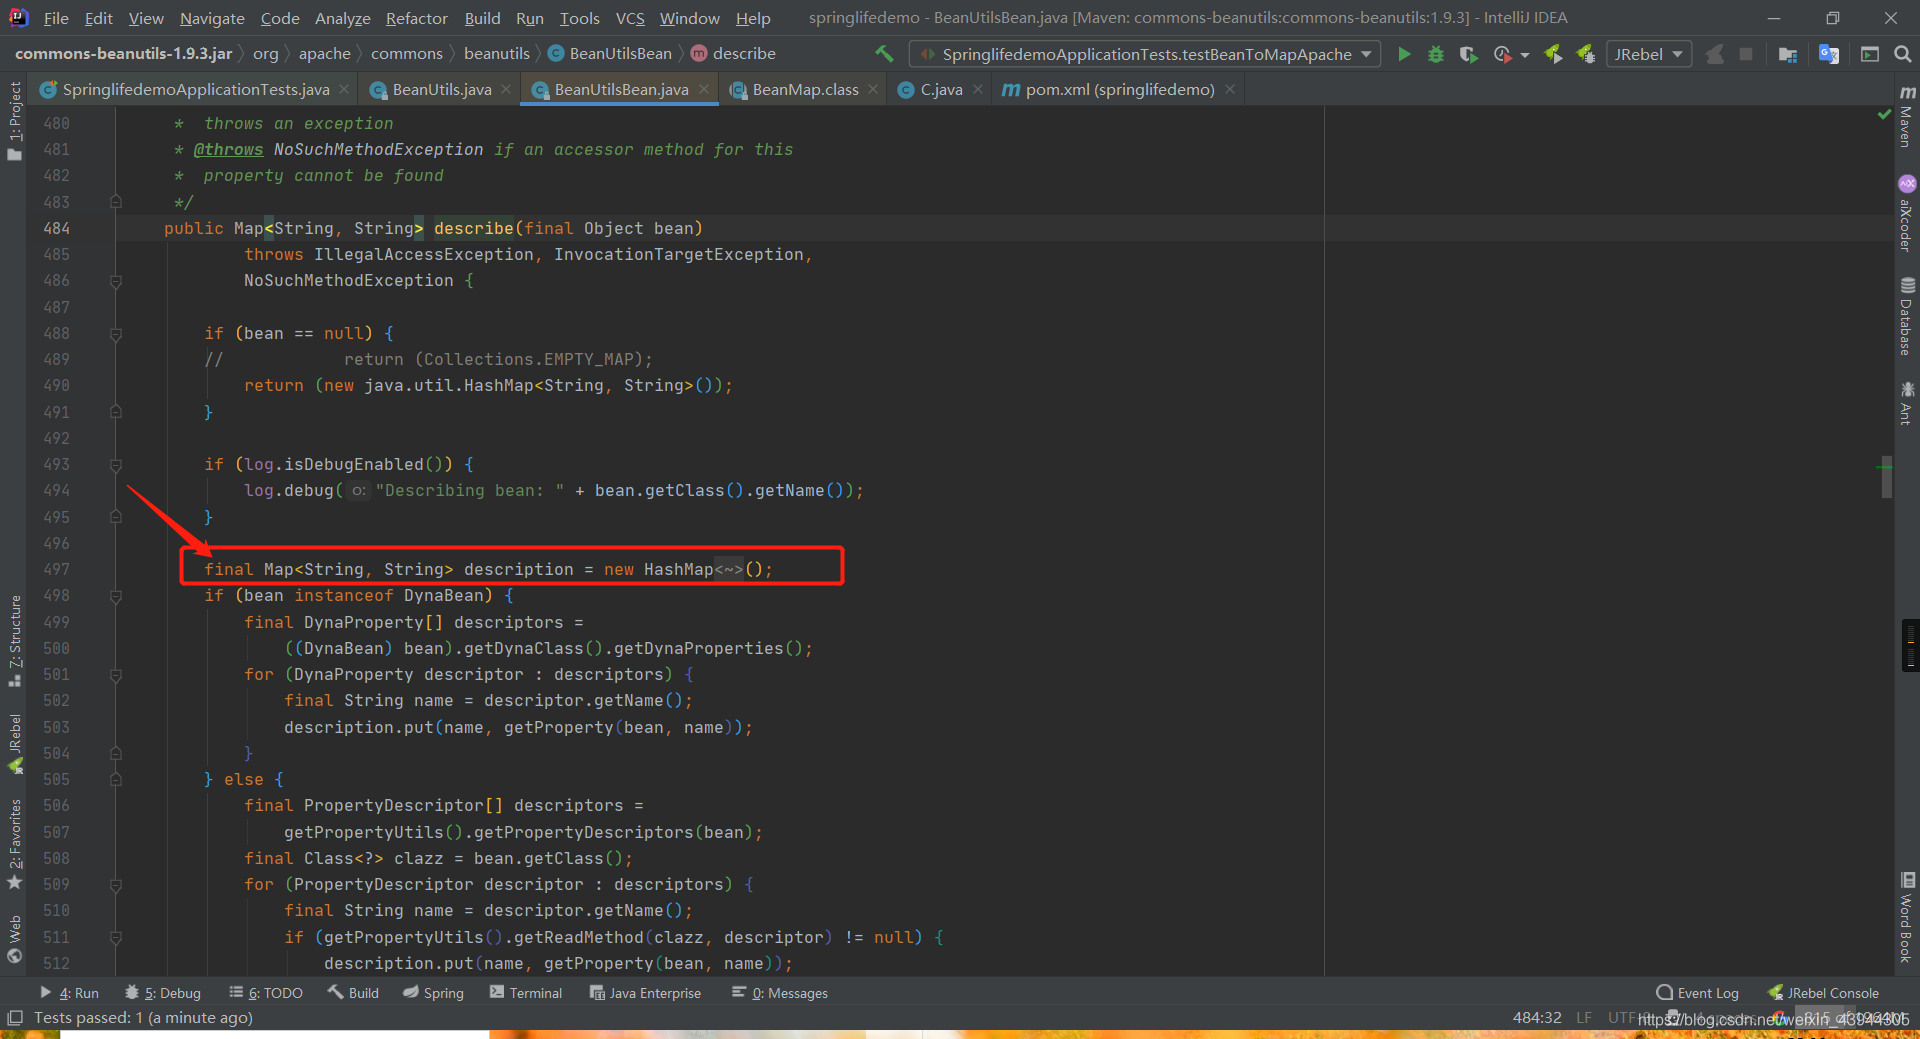
Task: Open the Event Log button
Action: click(1698, 993)
